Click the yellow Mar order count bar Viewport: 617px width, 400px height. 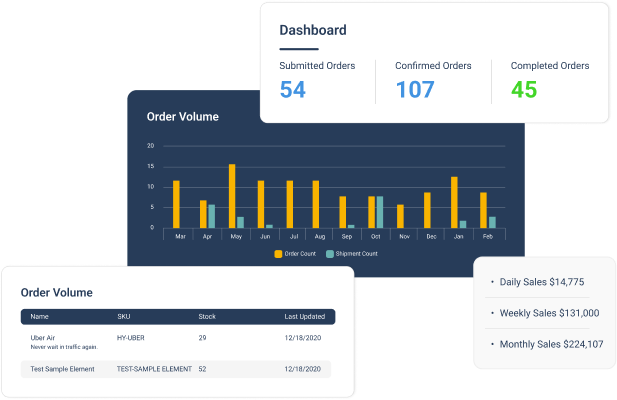[176, 204]
